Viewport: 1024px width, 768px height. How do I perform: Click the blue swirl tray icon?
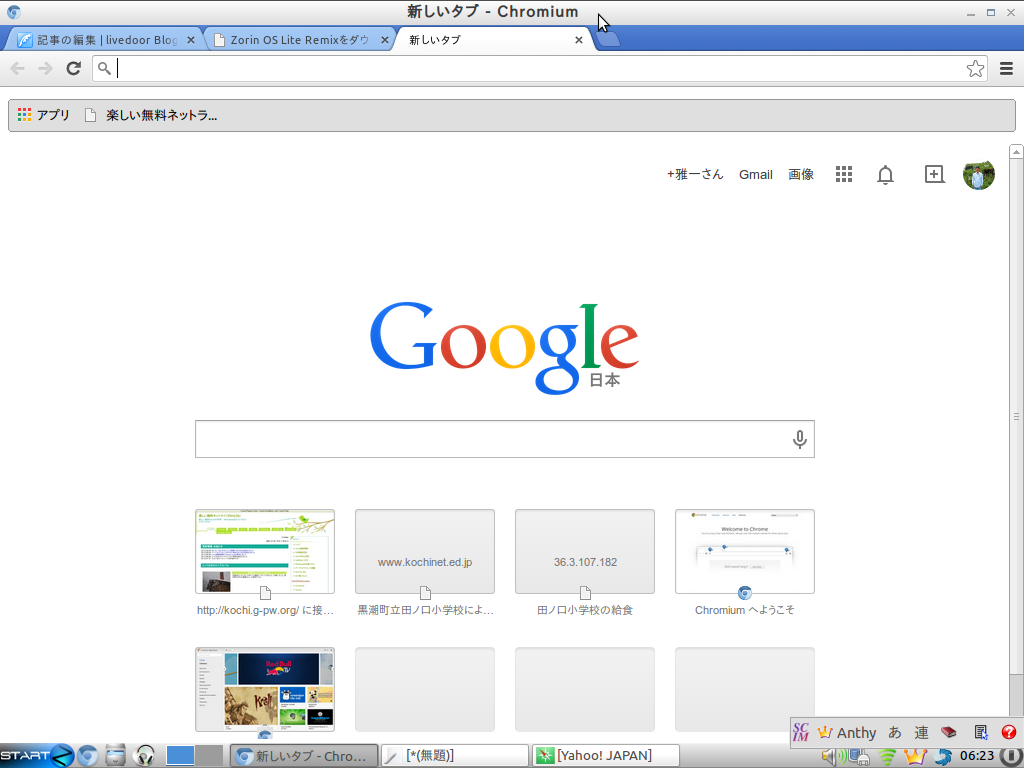coord(943,757)
